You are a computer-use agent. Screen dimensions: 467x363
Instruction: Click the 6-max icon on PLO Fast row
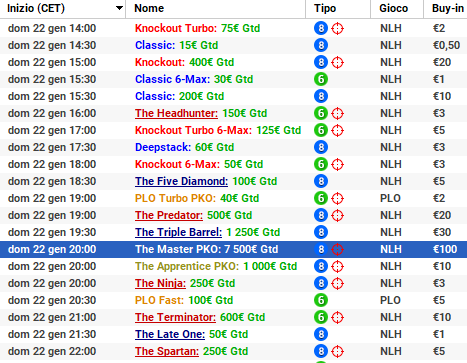321,300
